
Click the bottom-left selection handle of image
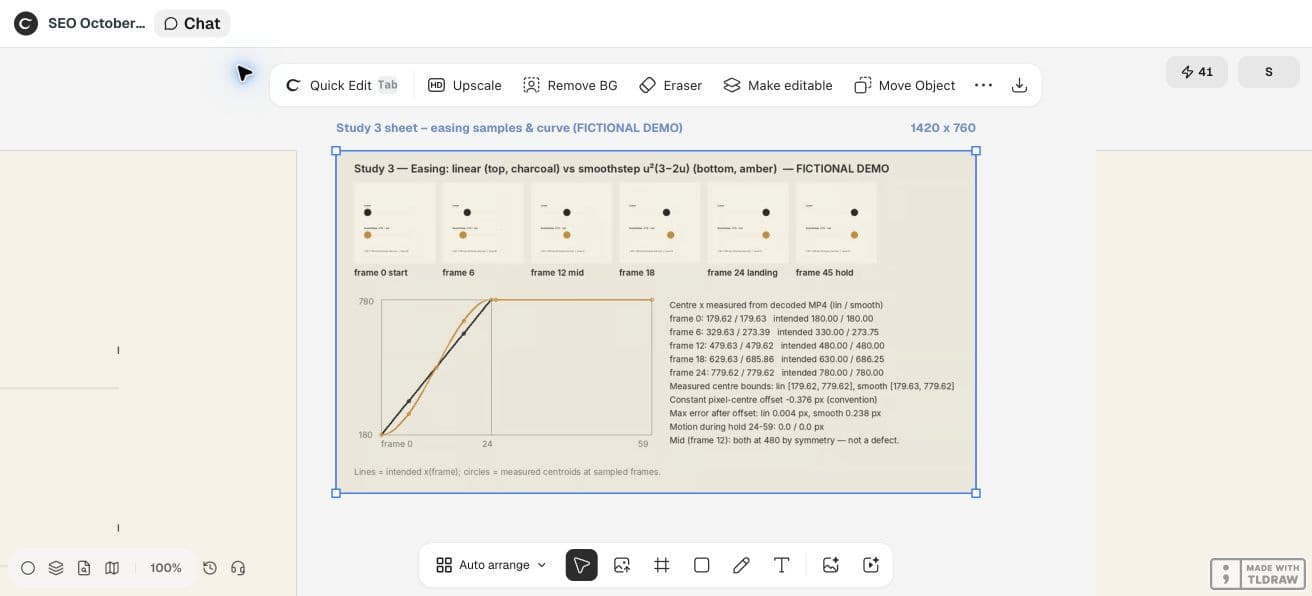click(336, 493)
